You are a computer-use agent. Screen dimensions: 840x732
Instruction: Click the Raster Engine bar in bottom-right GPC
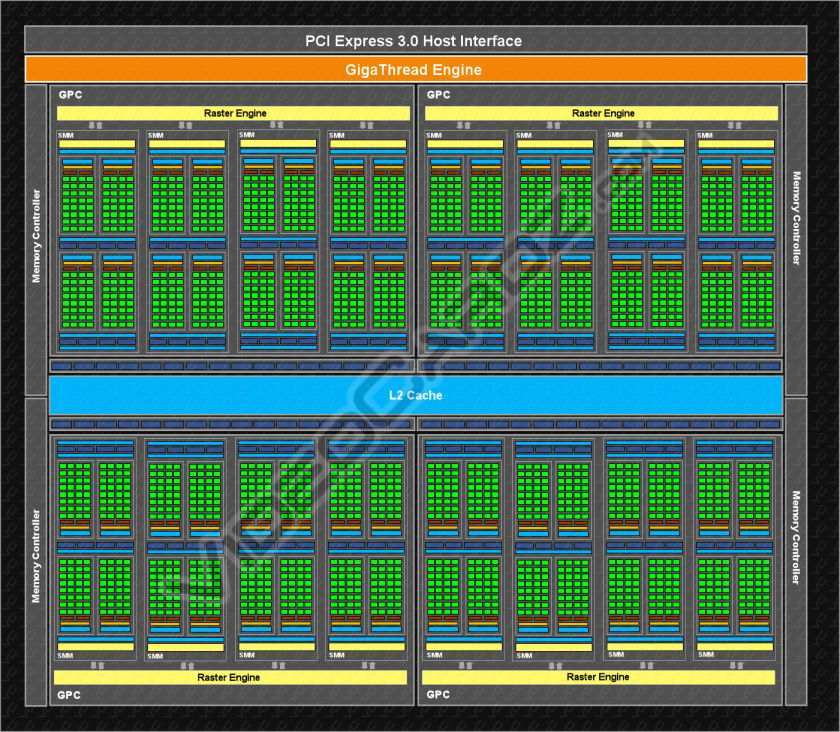(598, 677)
